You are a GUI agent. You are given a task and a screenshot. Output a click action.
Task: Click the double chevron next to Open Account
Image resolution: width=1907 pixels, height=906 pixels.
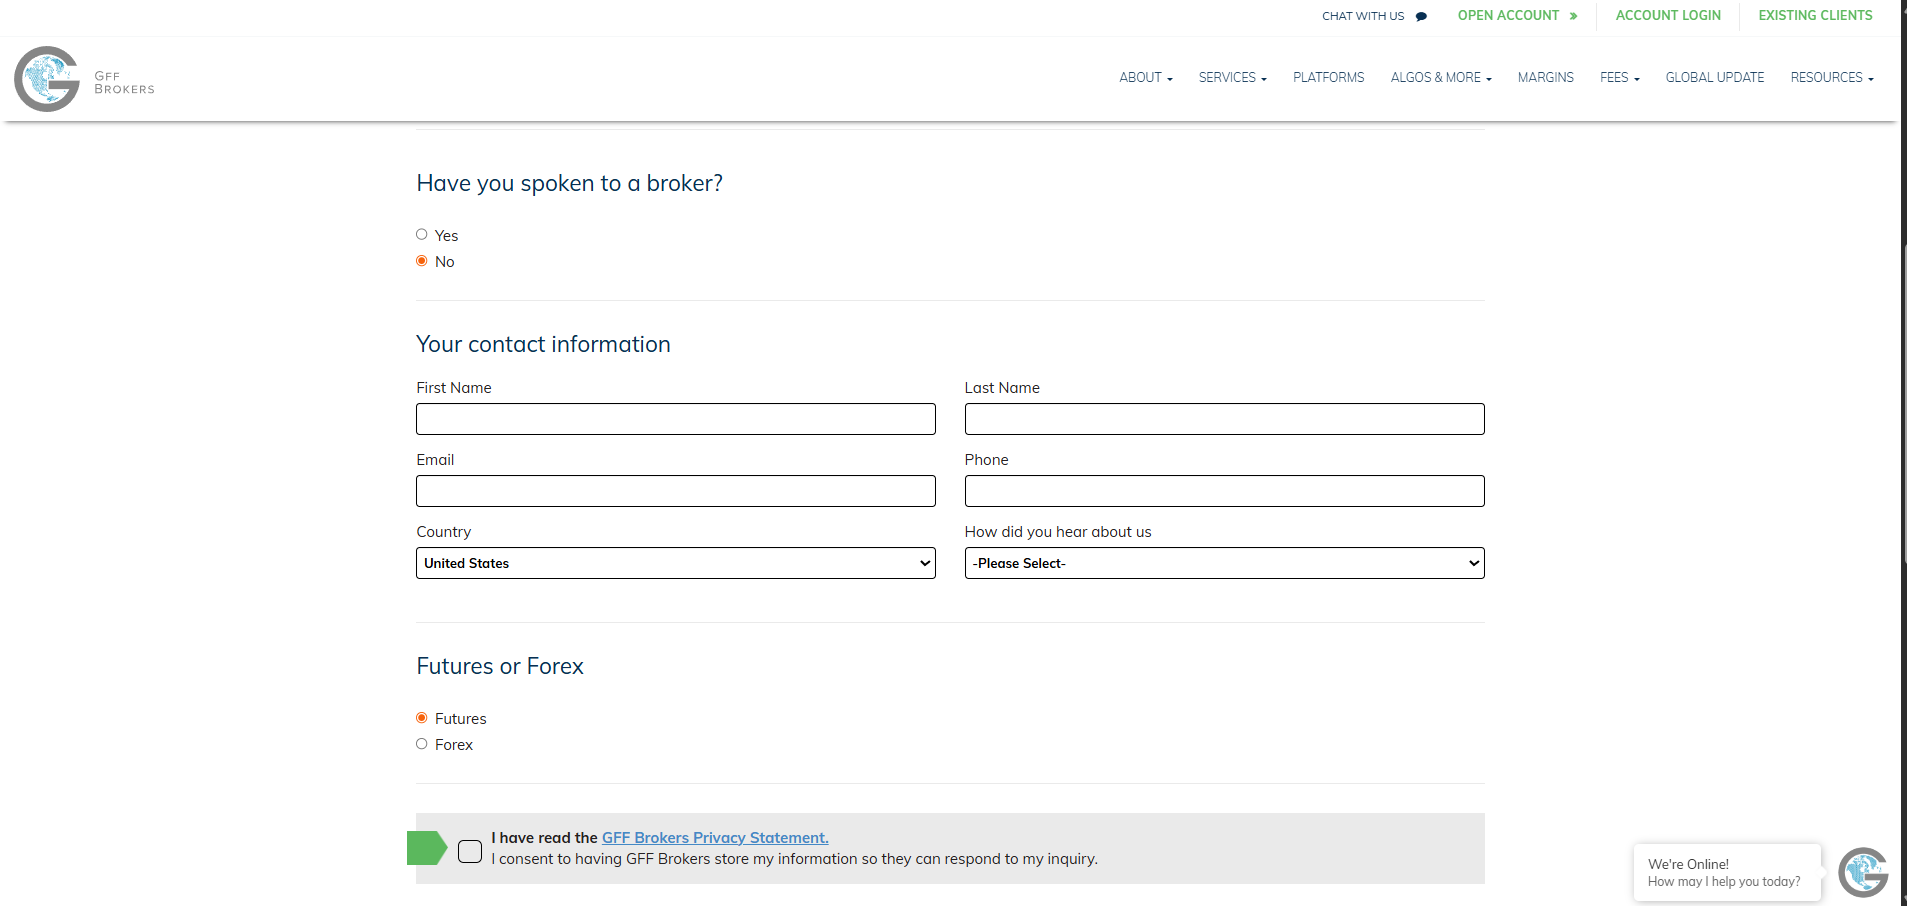[x=1573, y=16]
